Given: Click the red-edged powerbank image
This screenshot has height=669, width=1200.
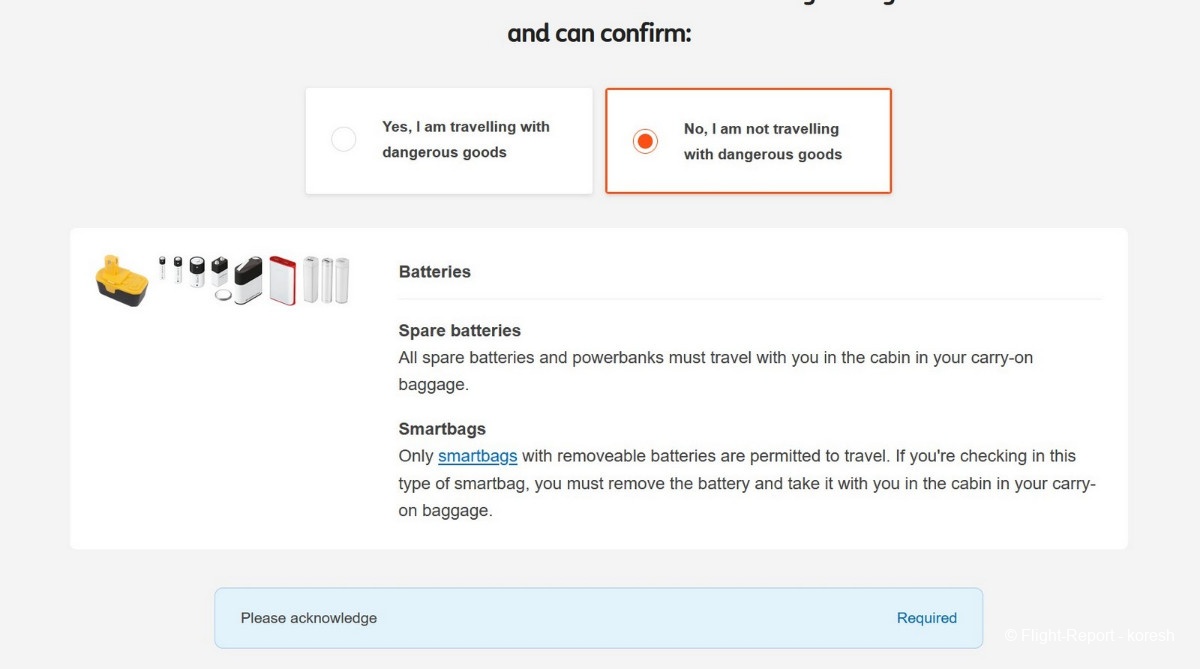Looking at the screenshot, I should pos(283,280).
